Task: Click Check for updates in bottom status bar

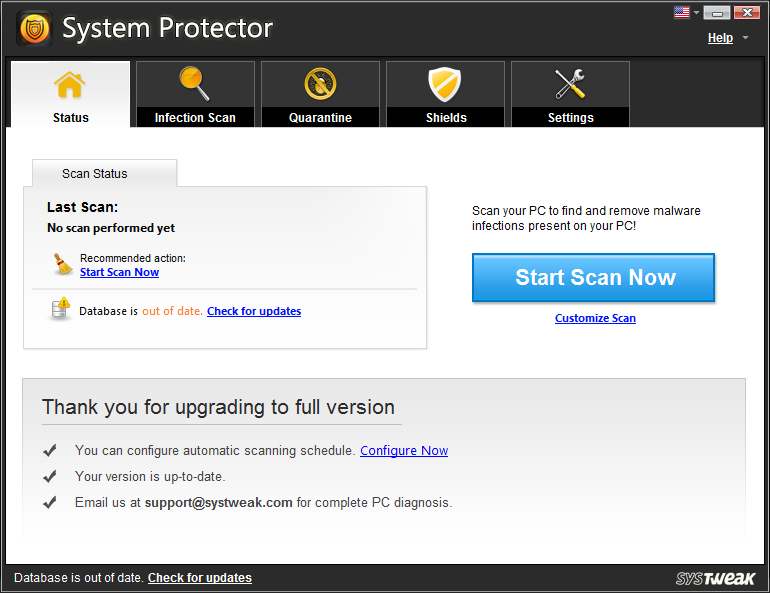Action: pos(200,578)
